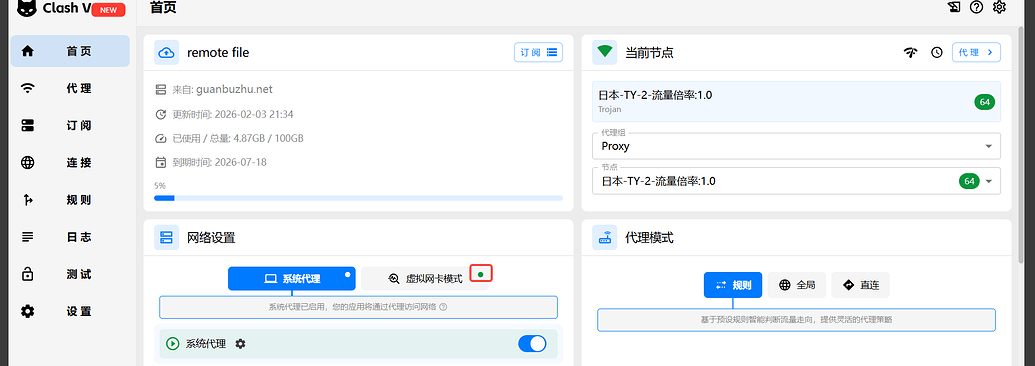Screen dimensions: 1035x366
Task: Click the 代理模式 router icon
Action: point(605,237)
